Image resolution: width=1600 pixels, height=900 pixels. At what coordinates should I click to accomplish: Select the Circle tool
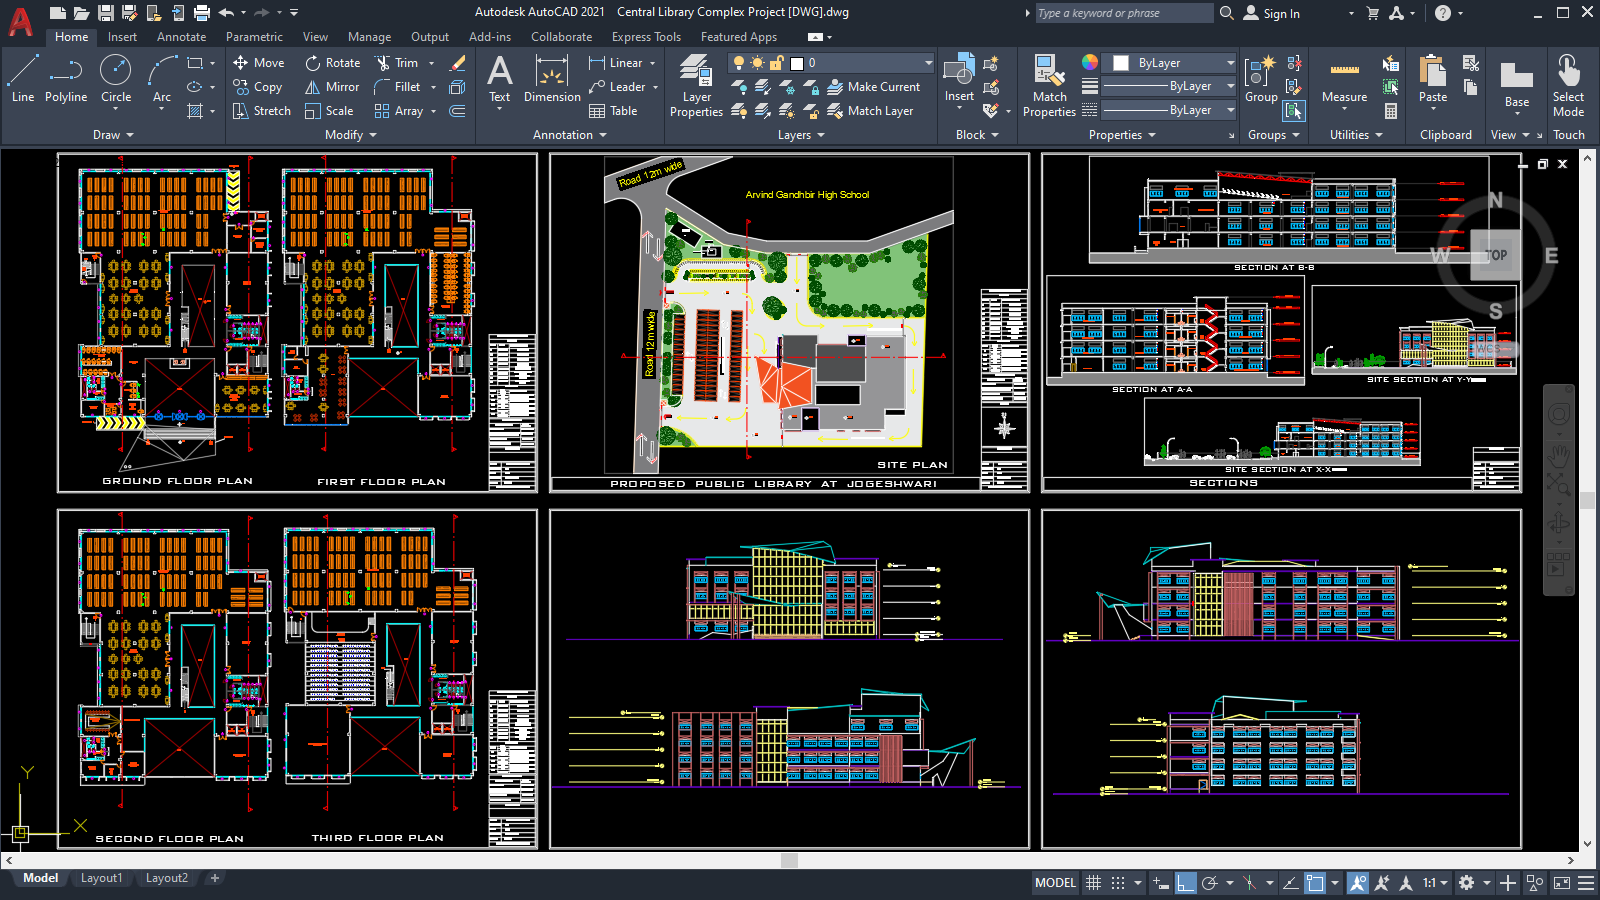115,79
